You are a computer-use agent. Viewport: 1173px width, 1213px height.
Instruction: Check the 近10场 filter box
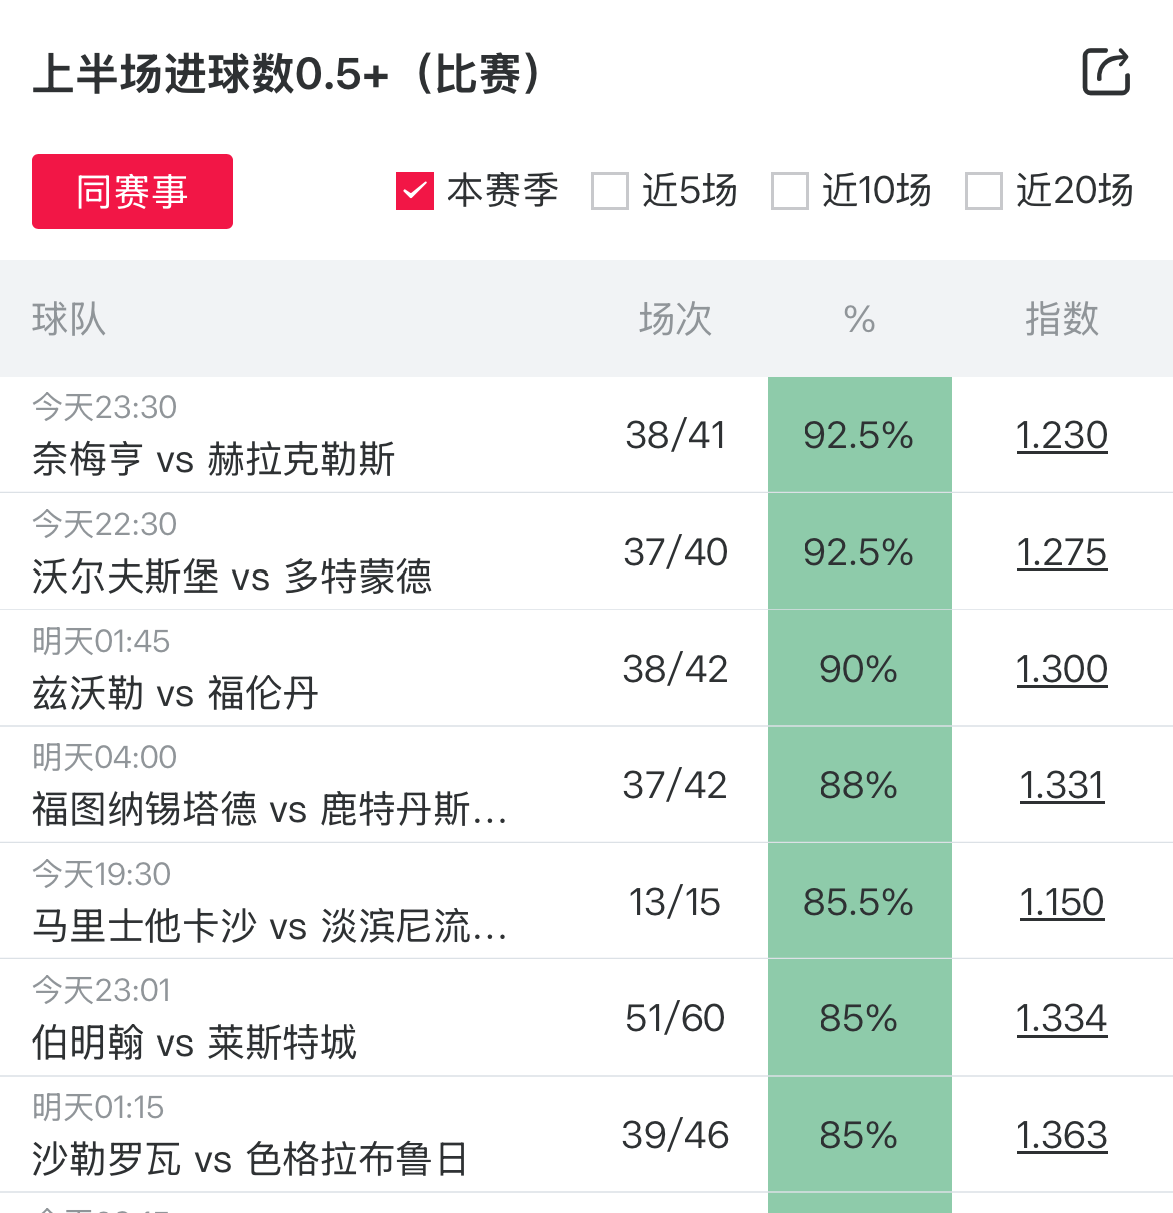[x=789, y=191]
